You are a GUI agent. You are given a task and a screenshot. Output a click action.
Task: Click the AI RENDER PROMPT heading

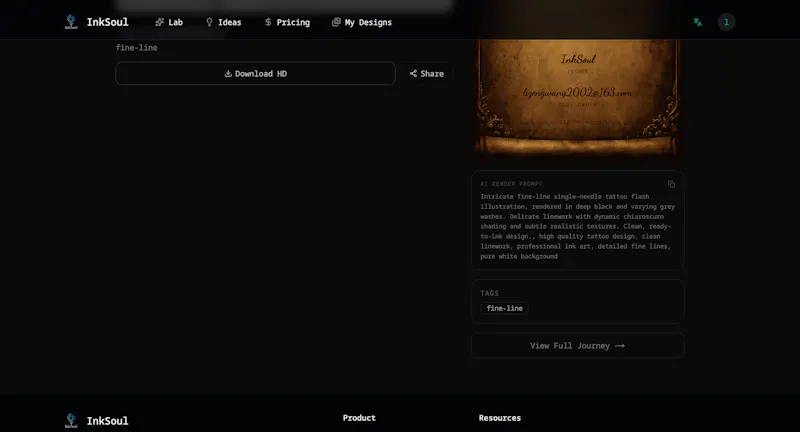click(x=511, y=184)
